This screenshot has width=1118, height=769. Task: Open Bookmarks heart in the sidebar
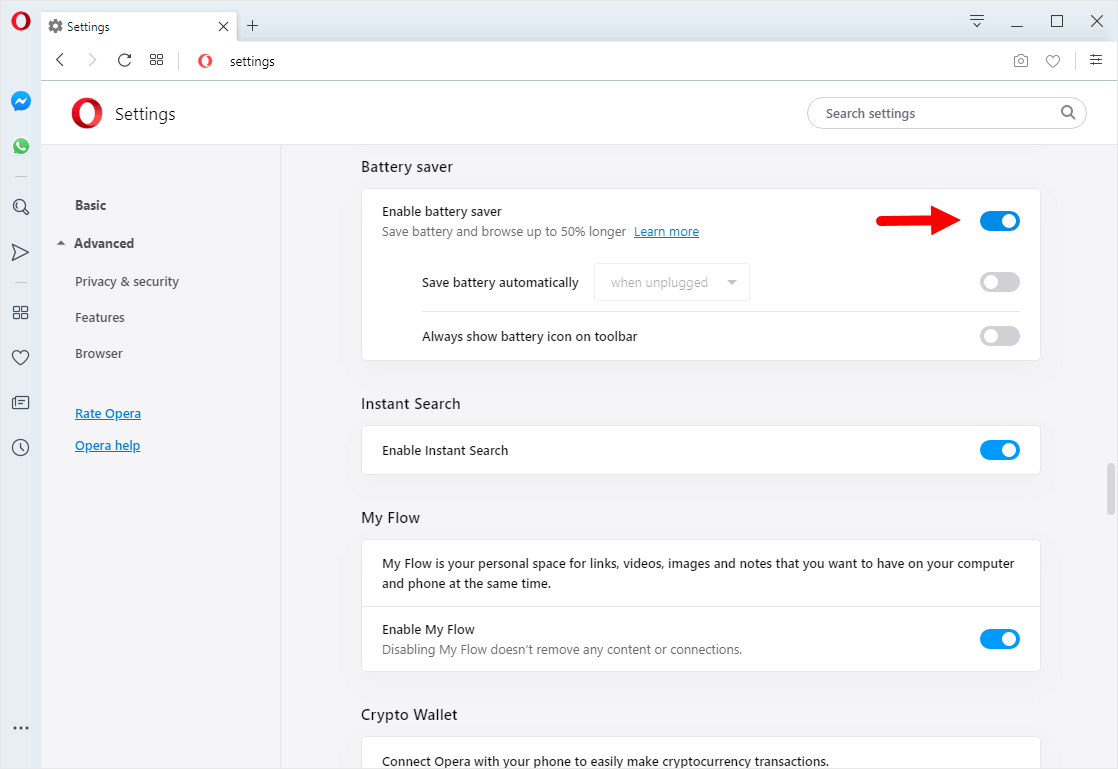click(21, 358)
